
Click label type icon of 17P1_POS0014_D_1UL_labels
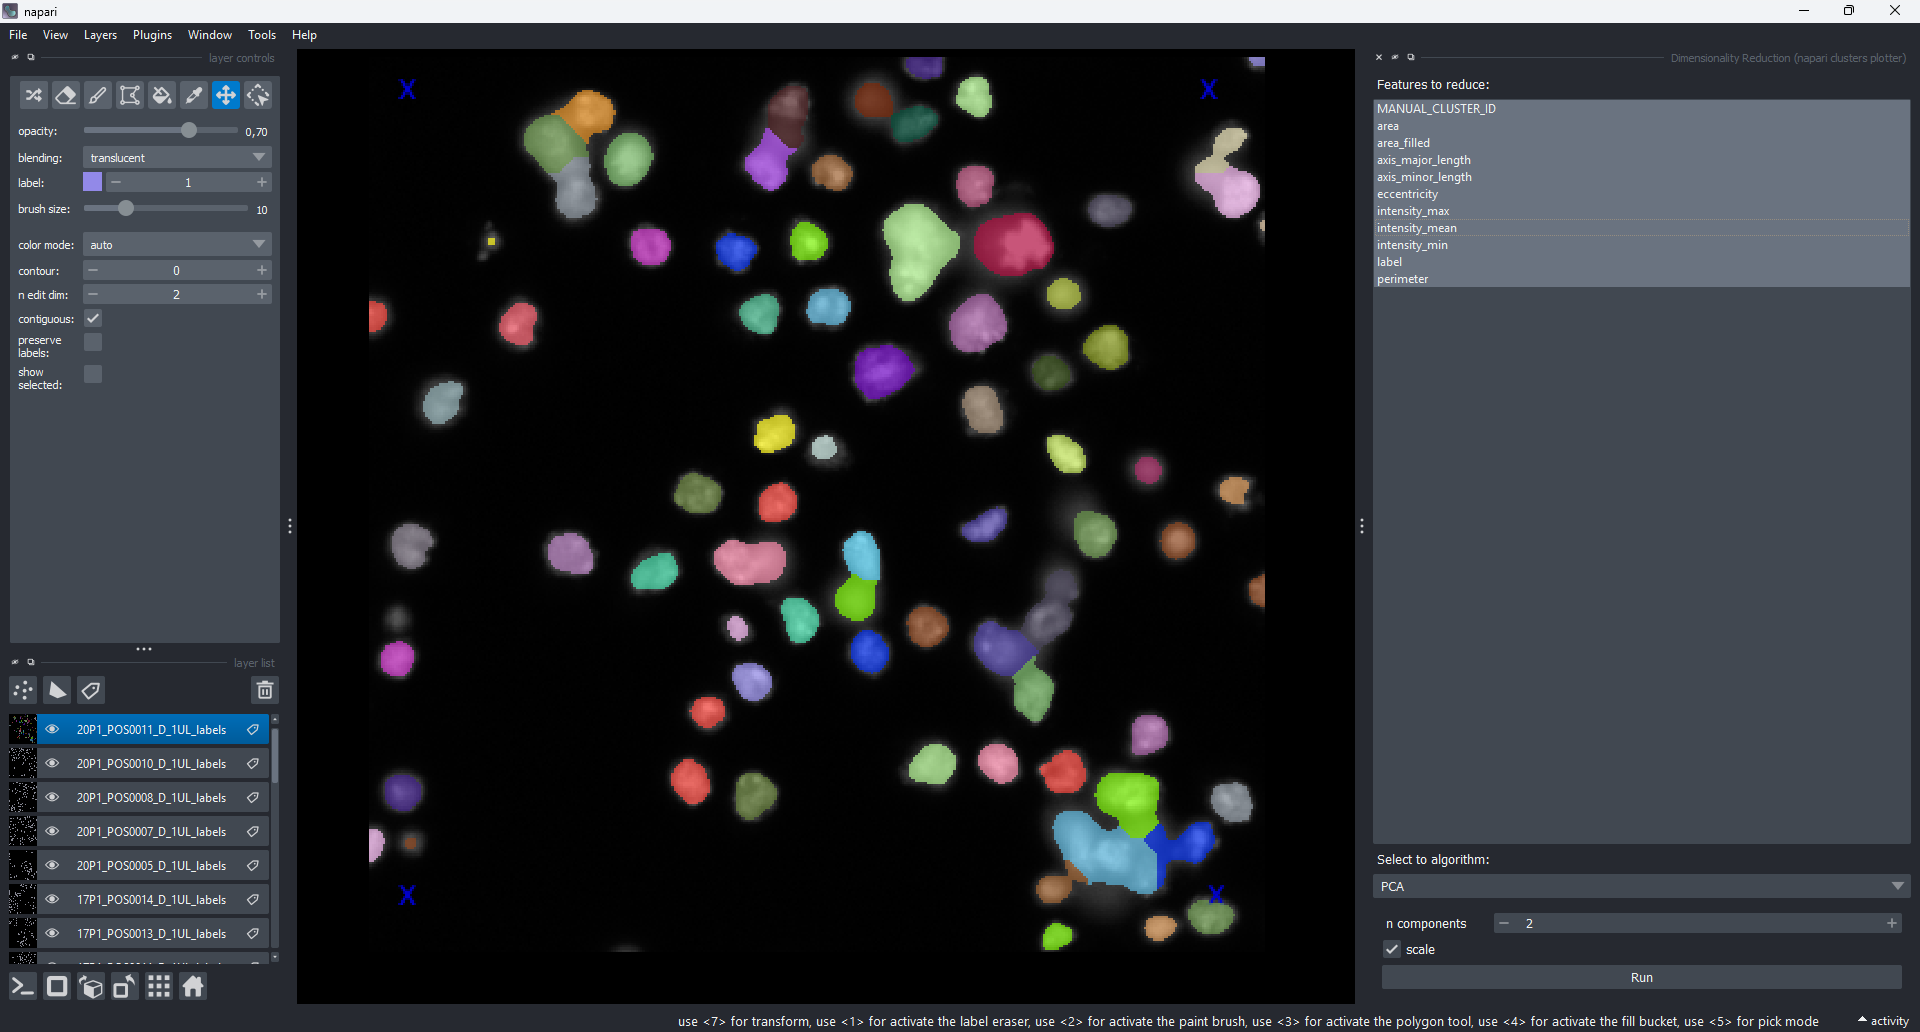tap(254, 900)
